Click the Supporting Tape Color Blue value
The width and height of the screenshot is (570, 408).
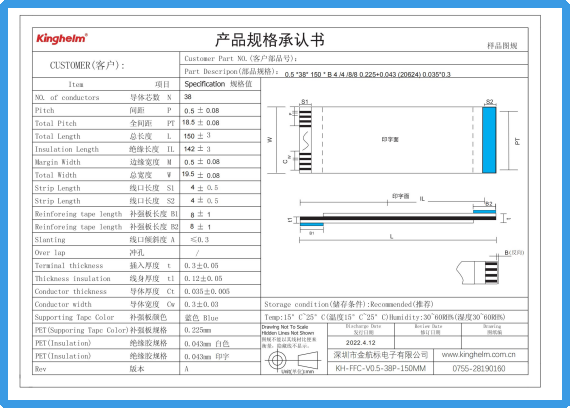click(x=201, y=318)
